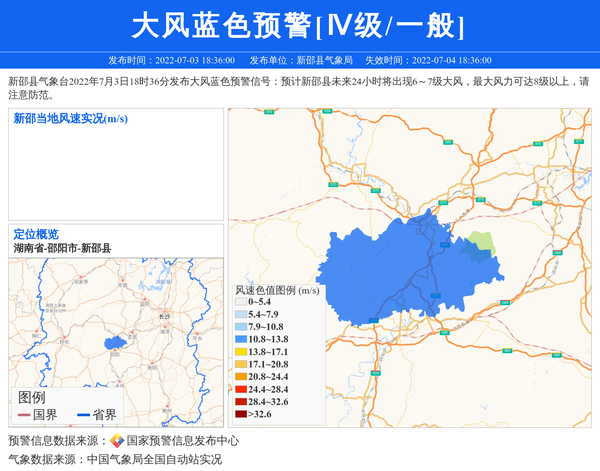Viewport: 600px width, 471px height.
Task: Open the 定位概览 panel heading
Action: click(x=36, y=234)
